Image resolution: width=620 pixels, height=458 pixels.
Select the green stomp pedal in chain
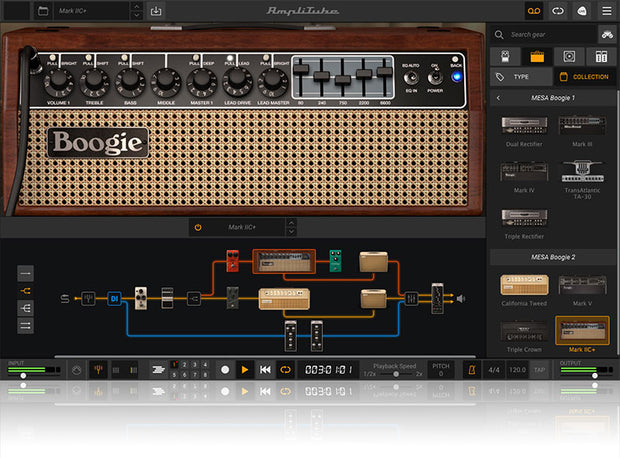pos(335,261)
